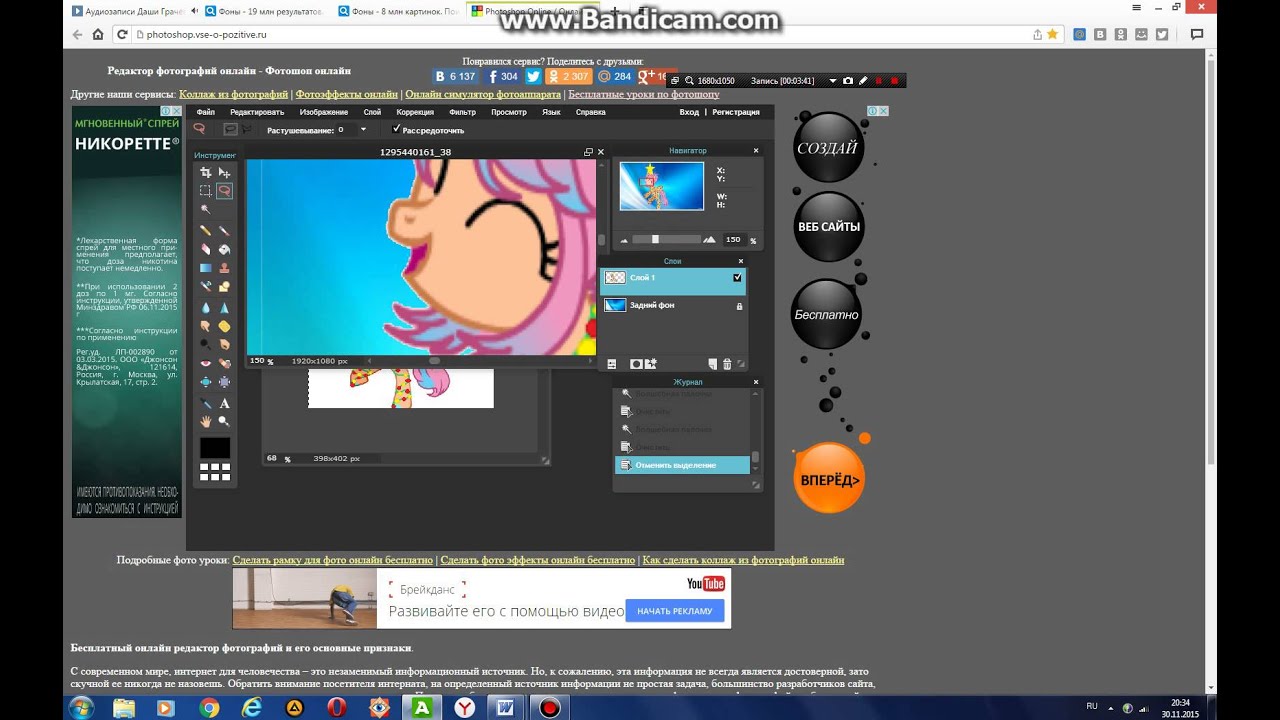
Task: Select the Zoom tool in toolbox
Action: (224, 421)
